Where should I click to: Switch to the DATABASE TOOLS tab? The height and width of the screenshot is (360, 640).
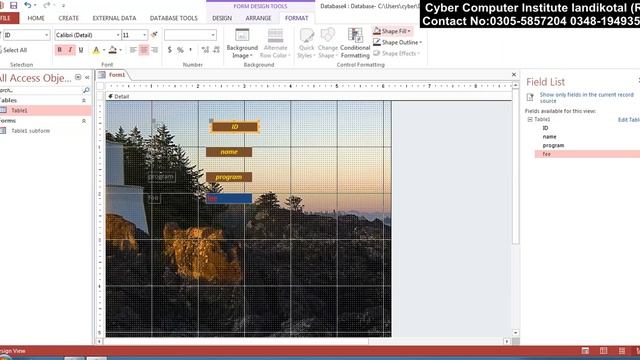pos(173,18)
